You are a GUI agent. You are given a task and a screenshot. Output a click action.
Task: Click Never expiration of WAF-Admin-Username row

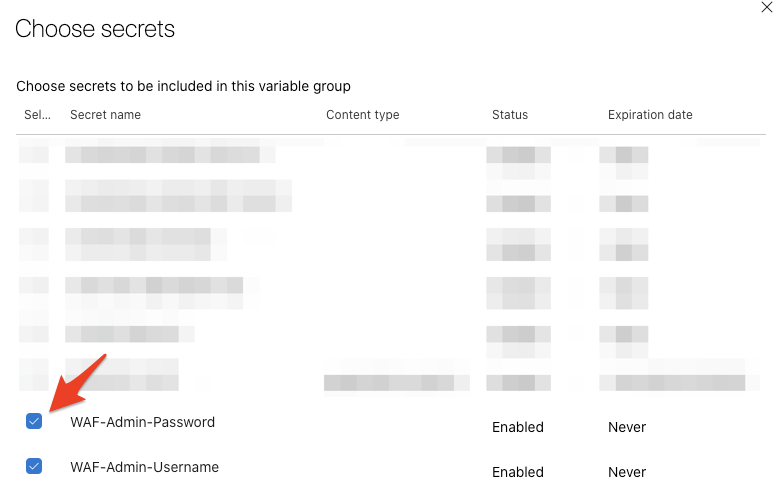pyautogui.click(x=627, y=472)
